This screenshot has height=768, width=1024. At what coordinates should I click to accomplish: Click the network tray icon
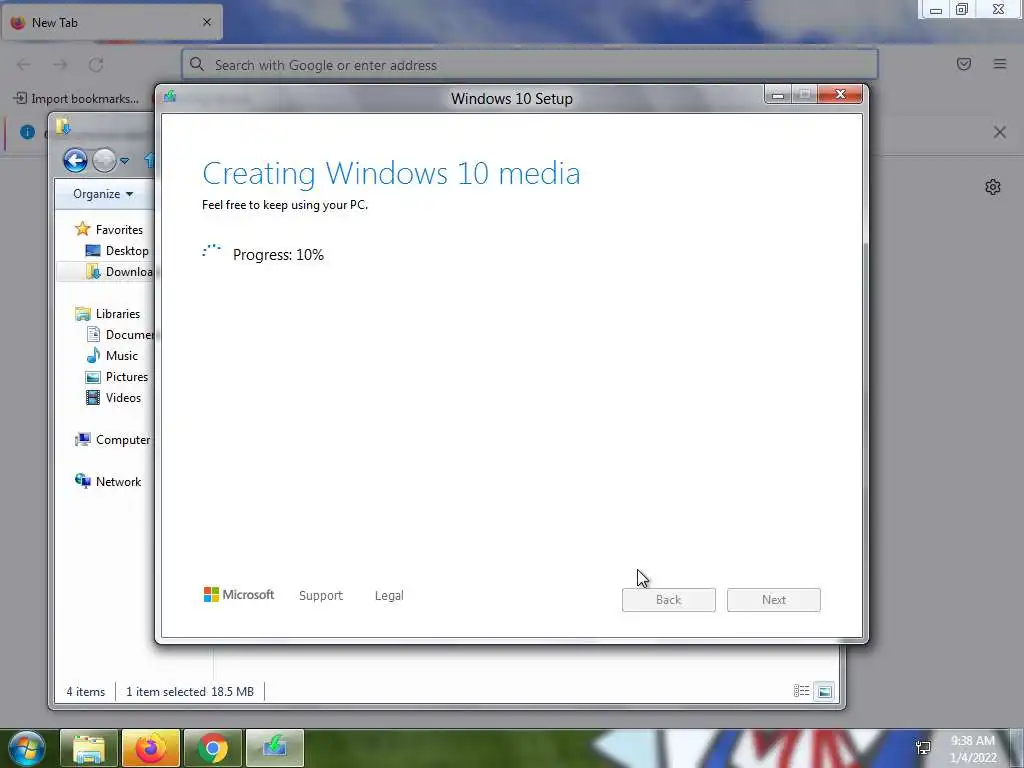pyautogui.click(x=923, y=748)
